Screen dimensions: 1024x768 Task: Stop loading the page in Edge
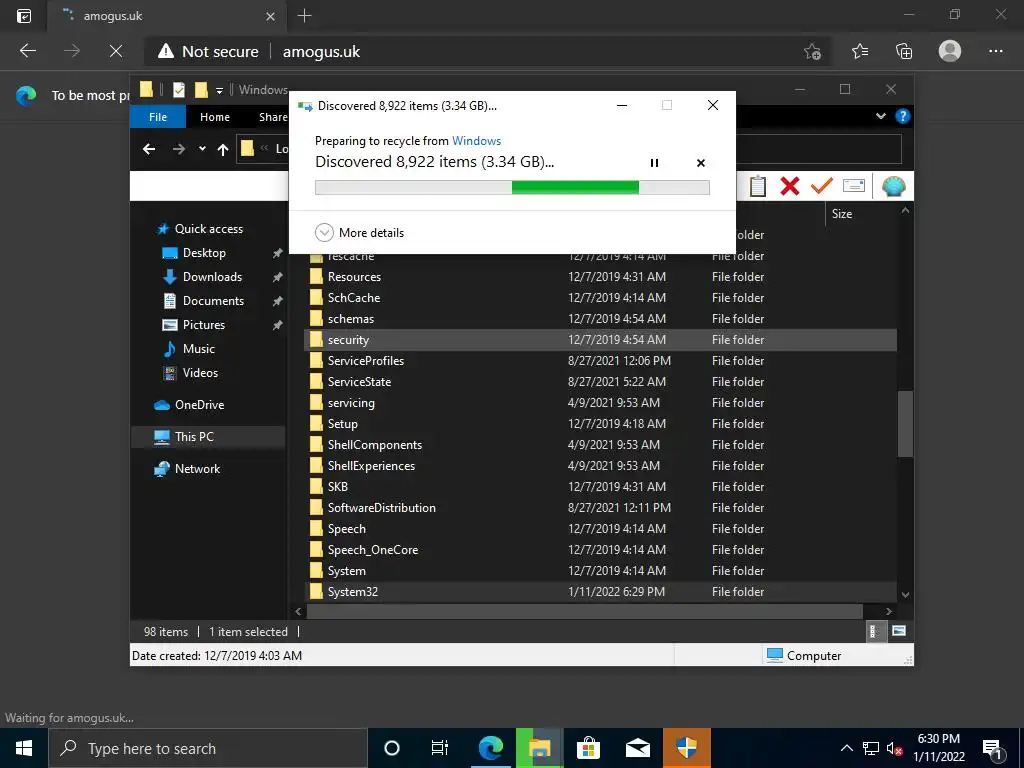click(116, 51)
